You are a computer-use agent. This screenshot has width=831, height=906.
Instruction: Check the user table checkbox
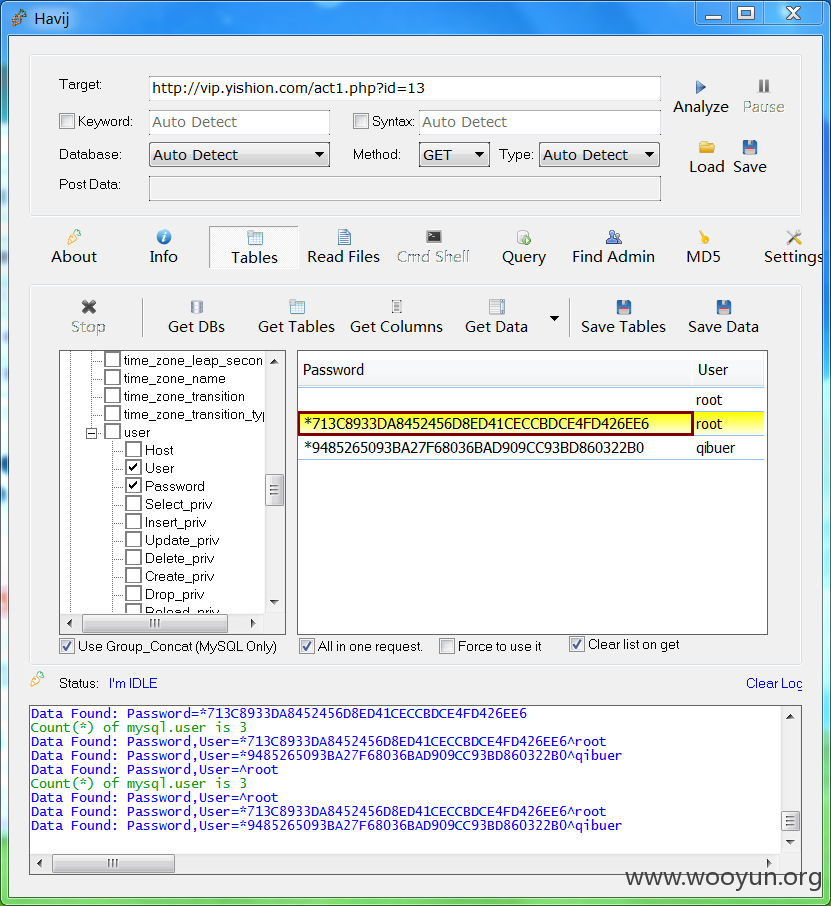coord(113,432)
